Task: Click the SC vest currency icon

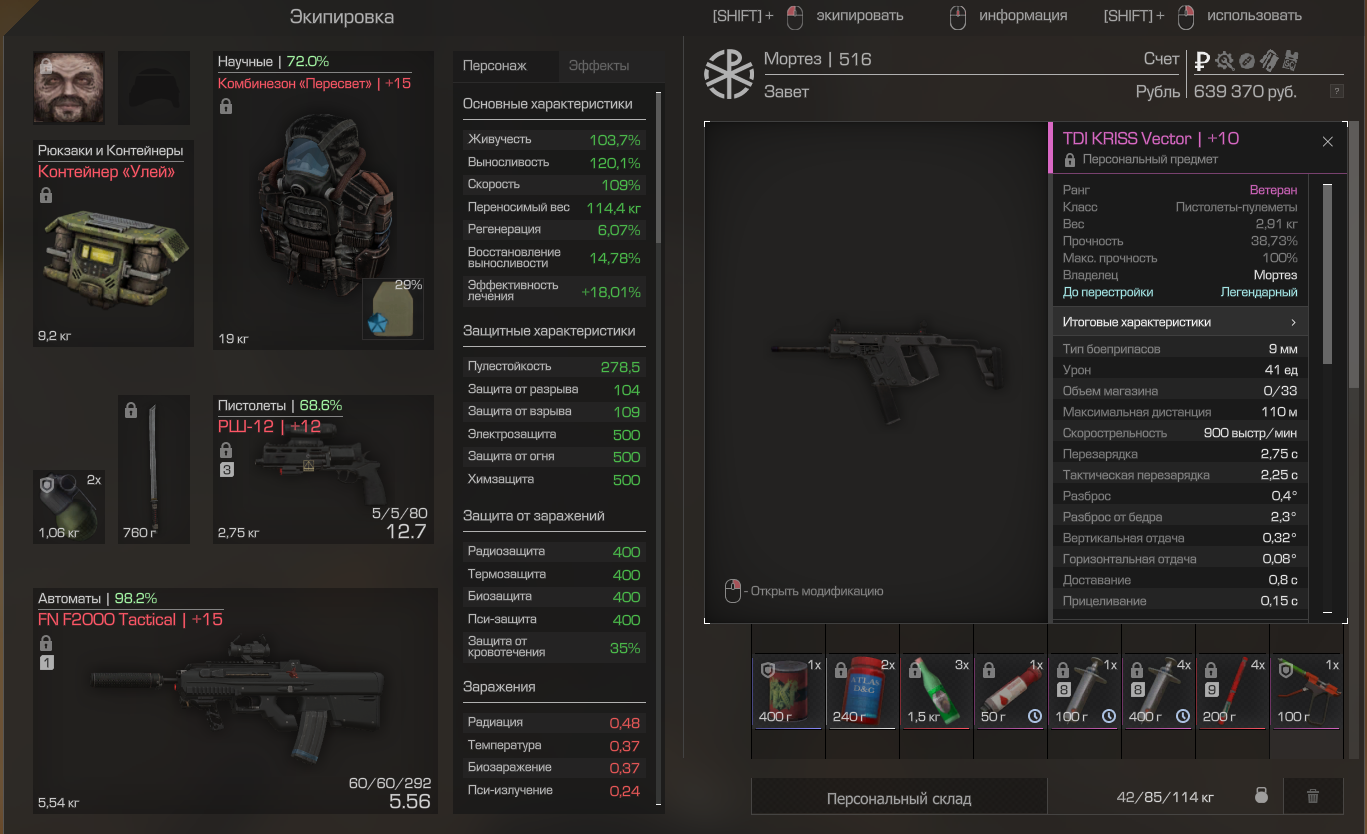Action: [1290, 60]
